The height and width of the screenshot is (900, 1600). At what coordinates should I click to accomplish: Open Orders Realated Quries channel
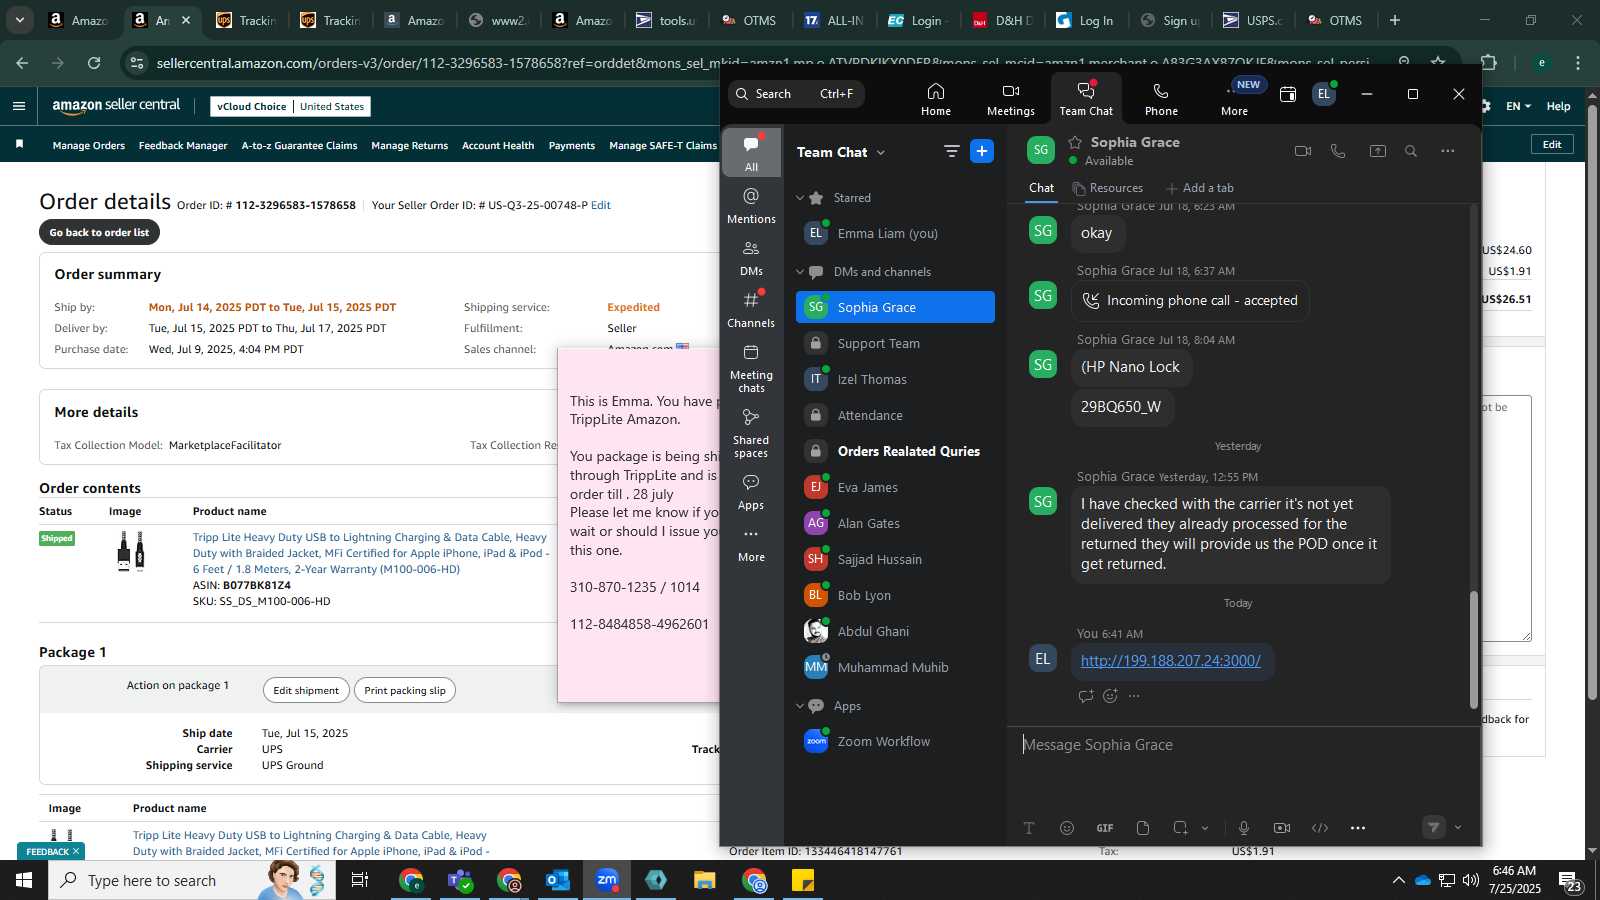(895, 451)
